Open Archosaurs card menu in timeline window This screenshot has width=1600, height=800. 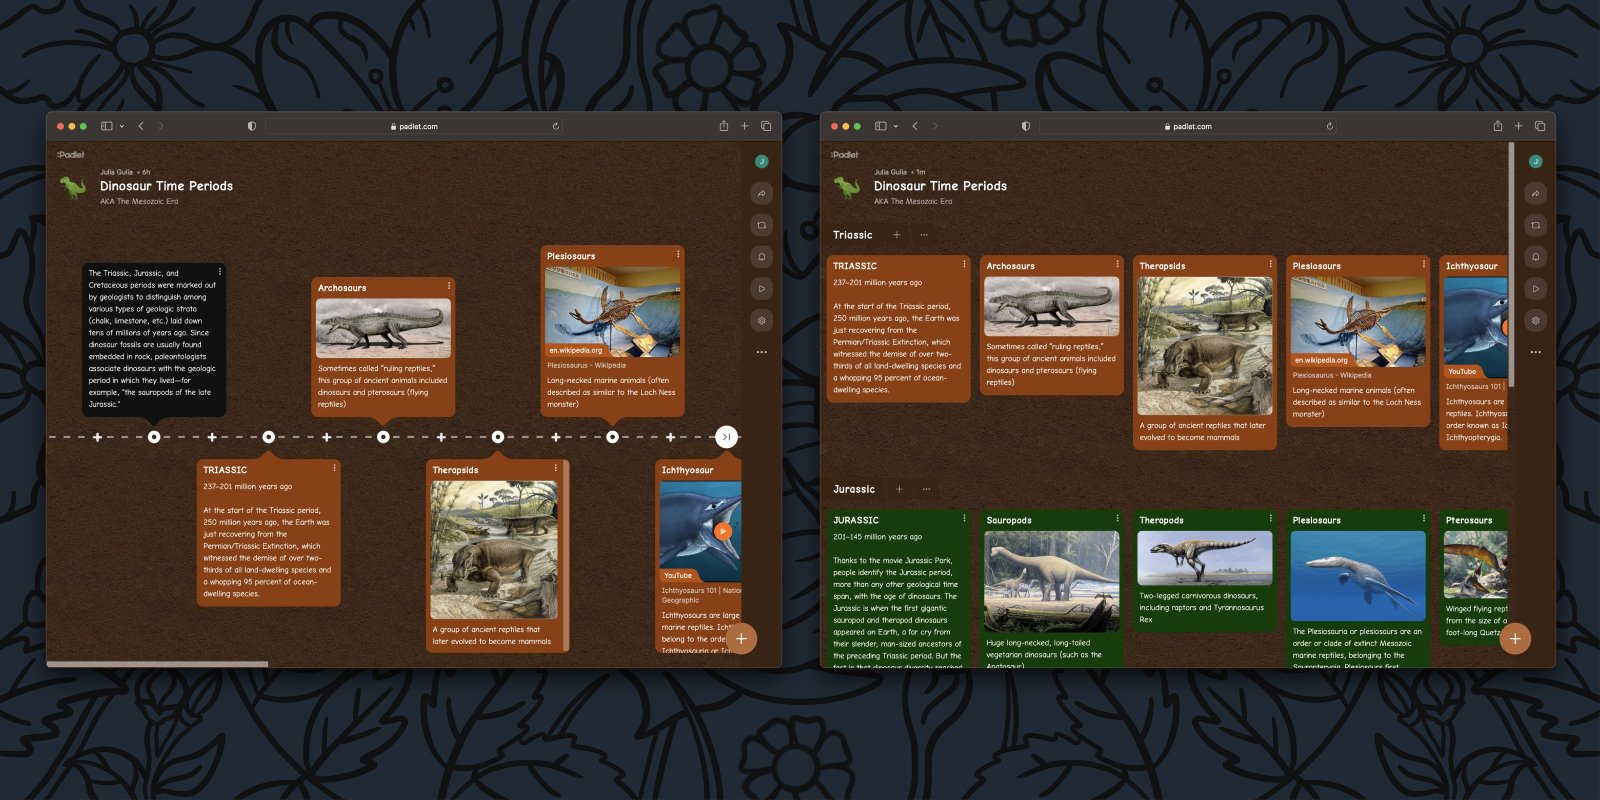click(x=448, y=286)
